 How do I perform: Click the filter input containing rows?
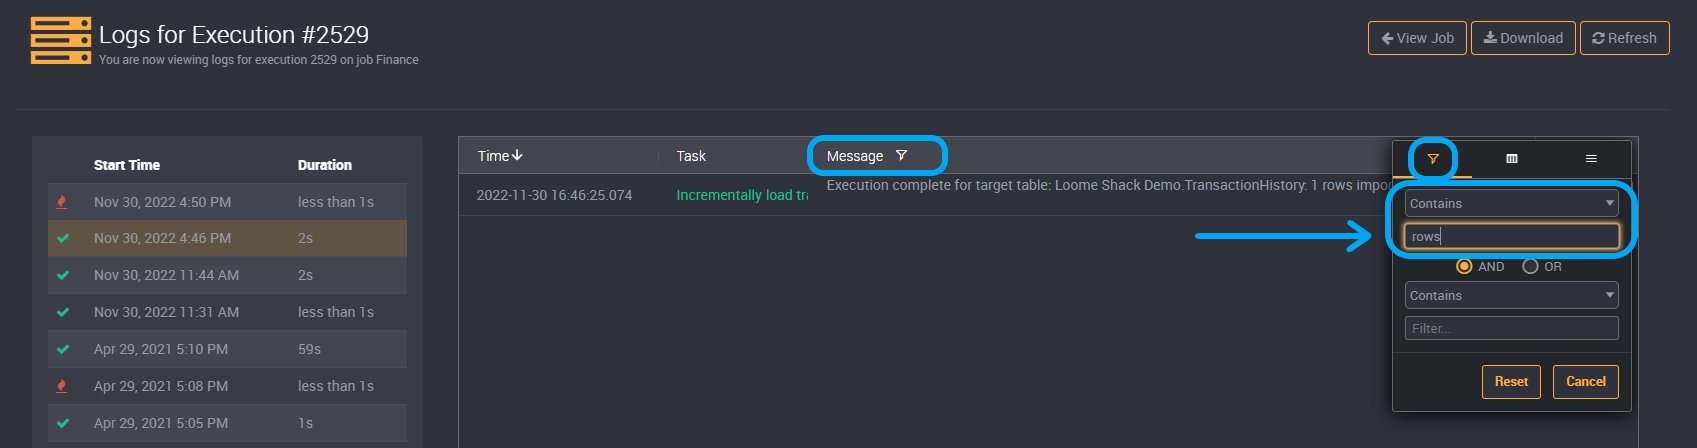(x=1511, y=236)
